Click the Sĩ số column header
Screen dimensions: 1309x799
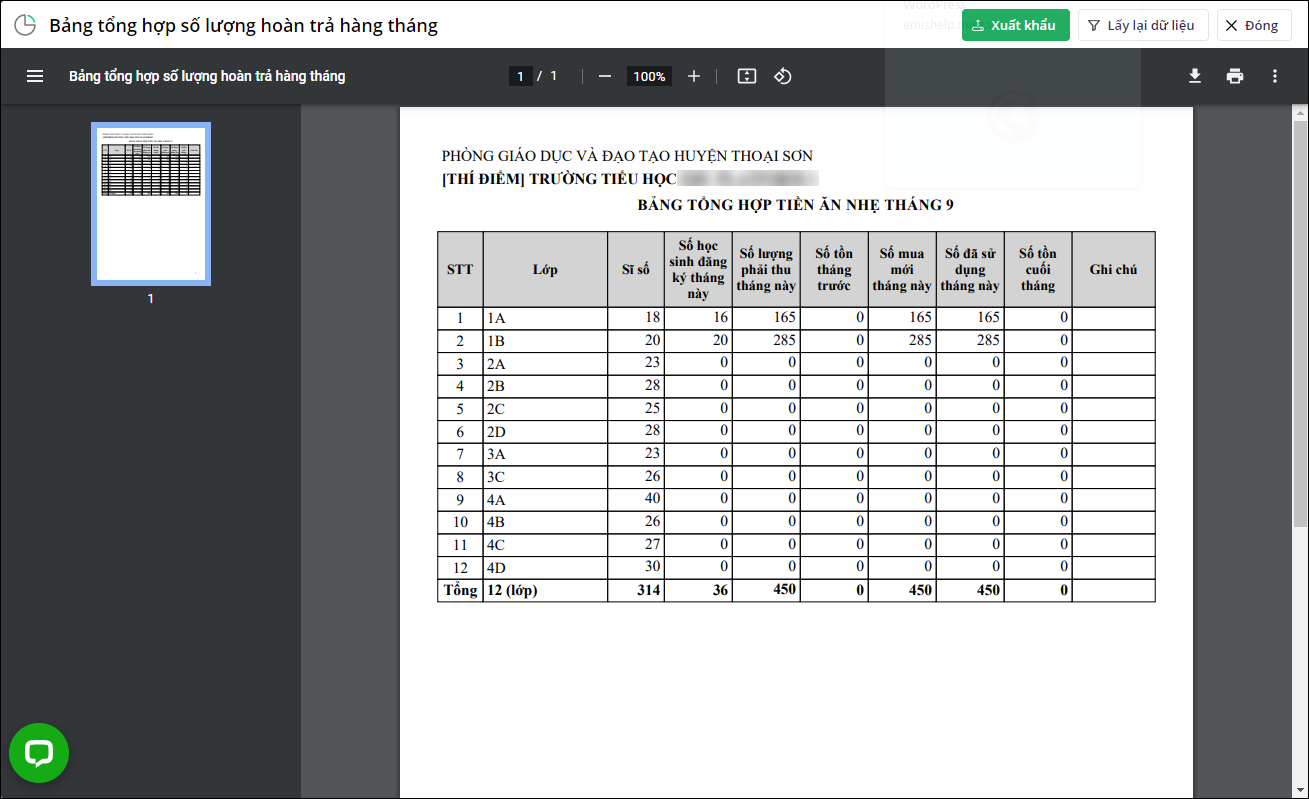click(x=636, y=269)
